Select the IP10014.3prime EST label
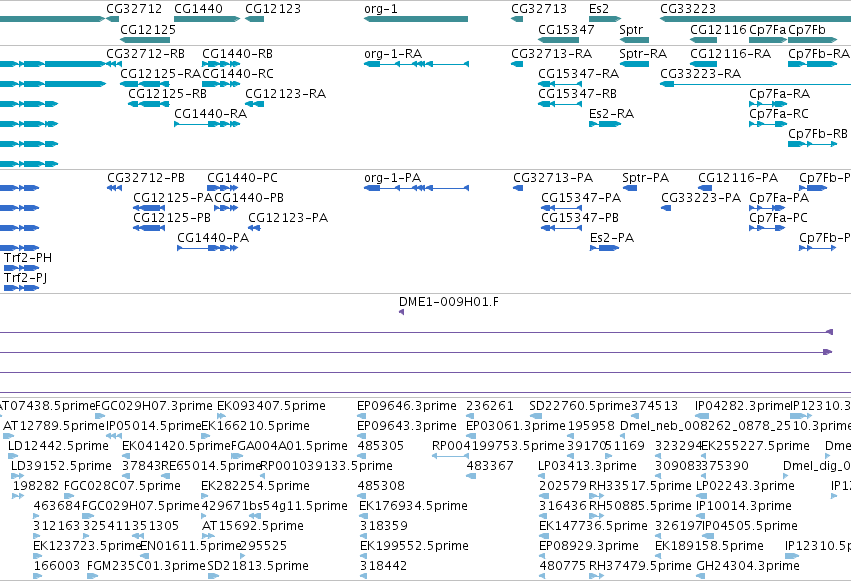 click(x=744, y=506)
